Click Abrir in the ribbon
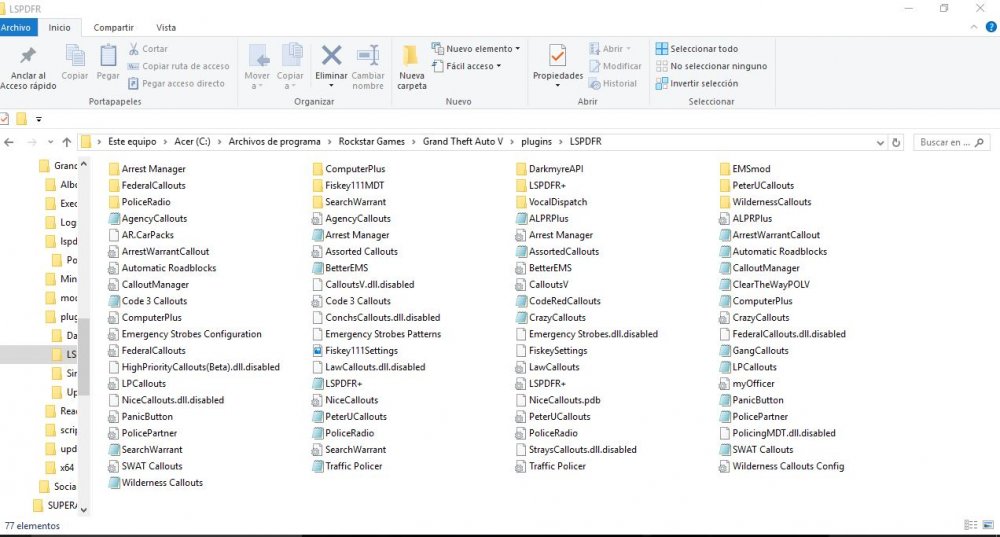Image resolution: width=1000 pixels, height=537 pixels. (610, 48)
